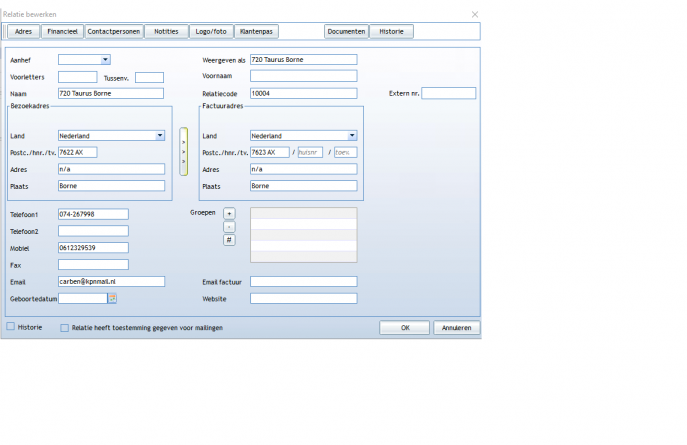Toggle the Historie checkbox
This screenshot has height=445, width=687.
coord(11,326)
